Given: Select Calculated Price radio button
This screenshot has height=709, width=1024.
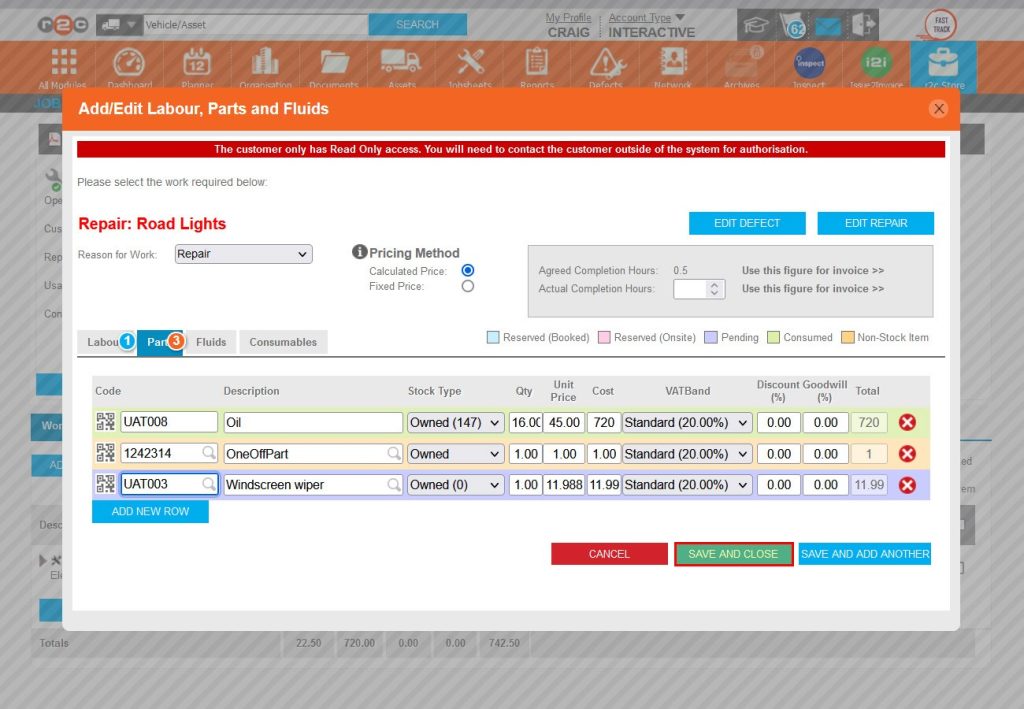Looking at the screenshot, I should [x=467, y=271].
